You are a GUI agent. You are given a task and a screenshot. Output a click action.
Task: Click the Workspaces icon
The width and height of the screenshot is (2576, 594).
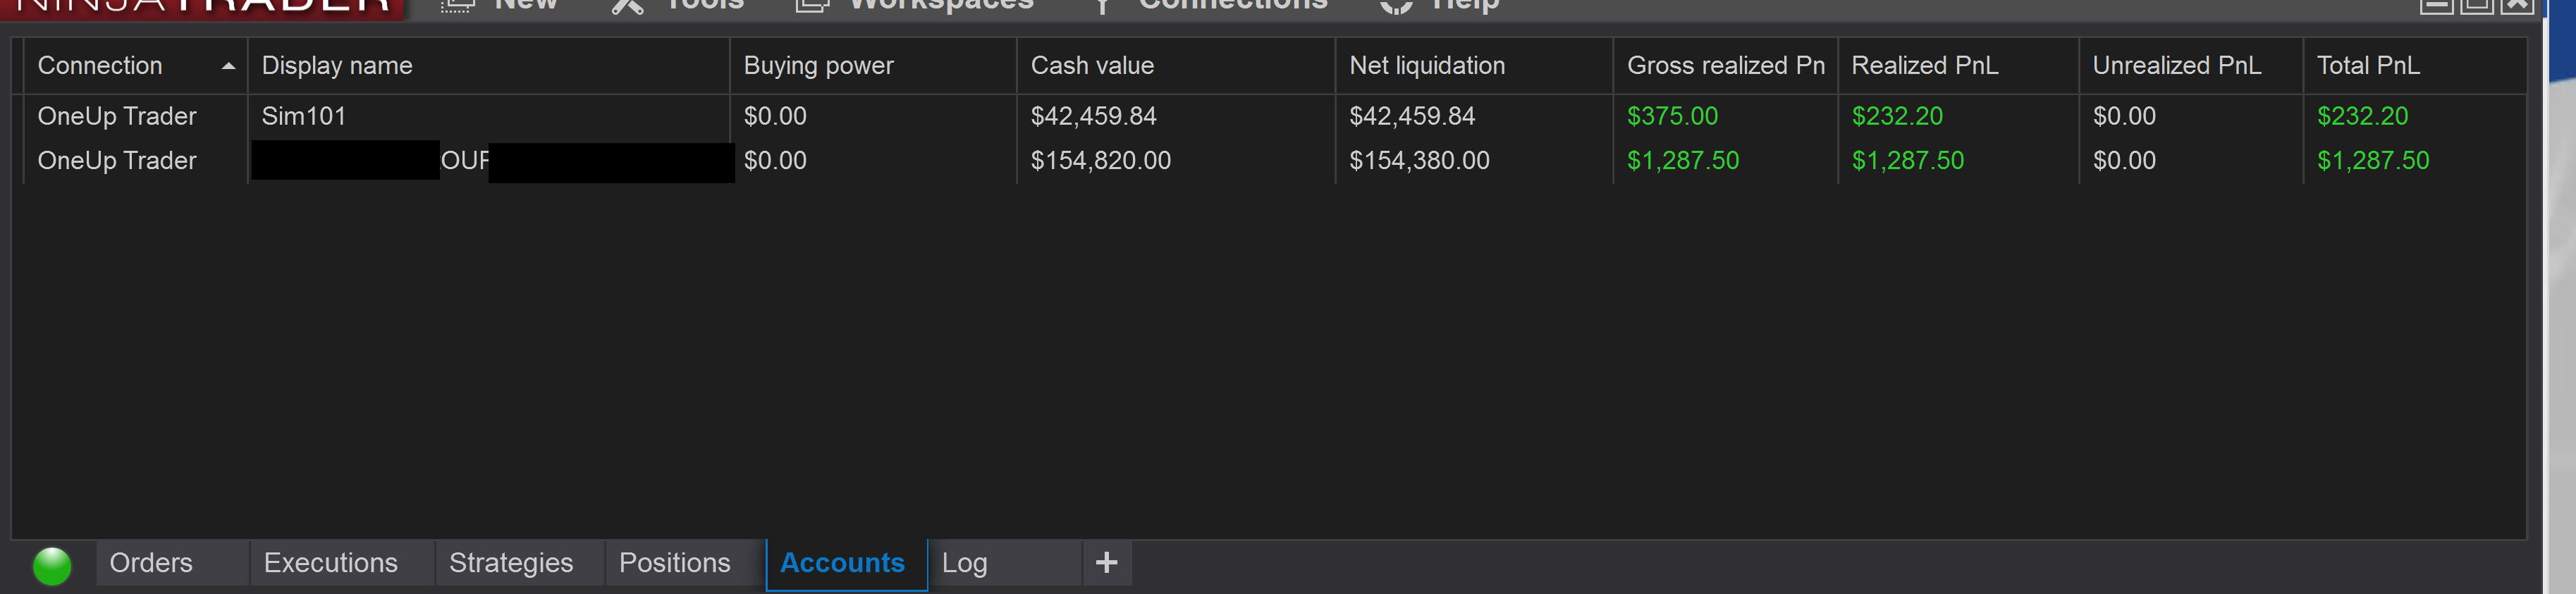[x=812, y=6]
